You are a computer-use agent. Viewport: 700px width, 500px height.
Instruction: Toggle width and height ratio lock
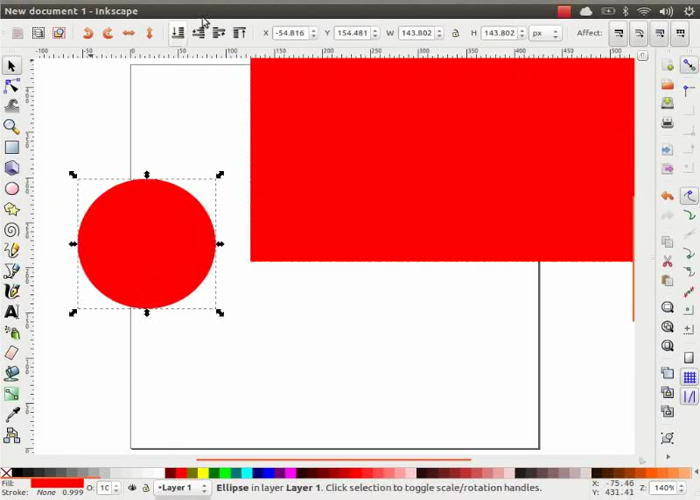(x=455, y=33)
